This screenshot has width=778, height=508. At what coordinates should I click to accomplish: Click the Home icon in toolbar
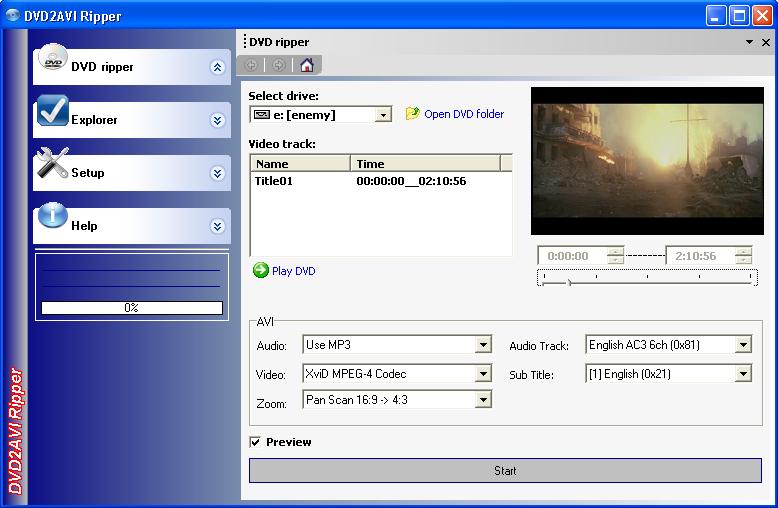click(307, 65)
